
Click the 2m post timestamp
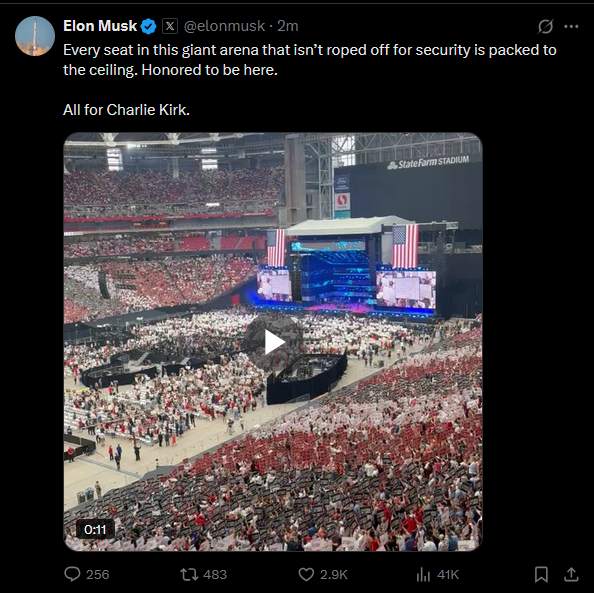[x=288, y=26]
